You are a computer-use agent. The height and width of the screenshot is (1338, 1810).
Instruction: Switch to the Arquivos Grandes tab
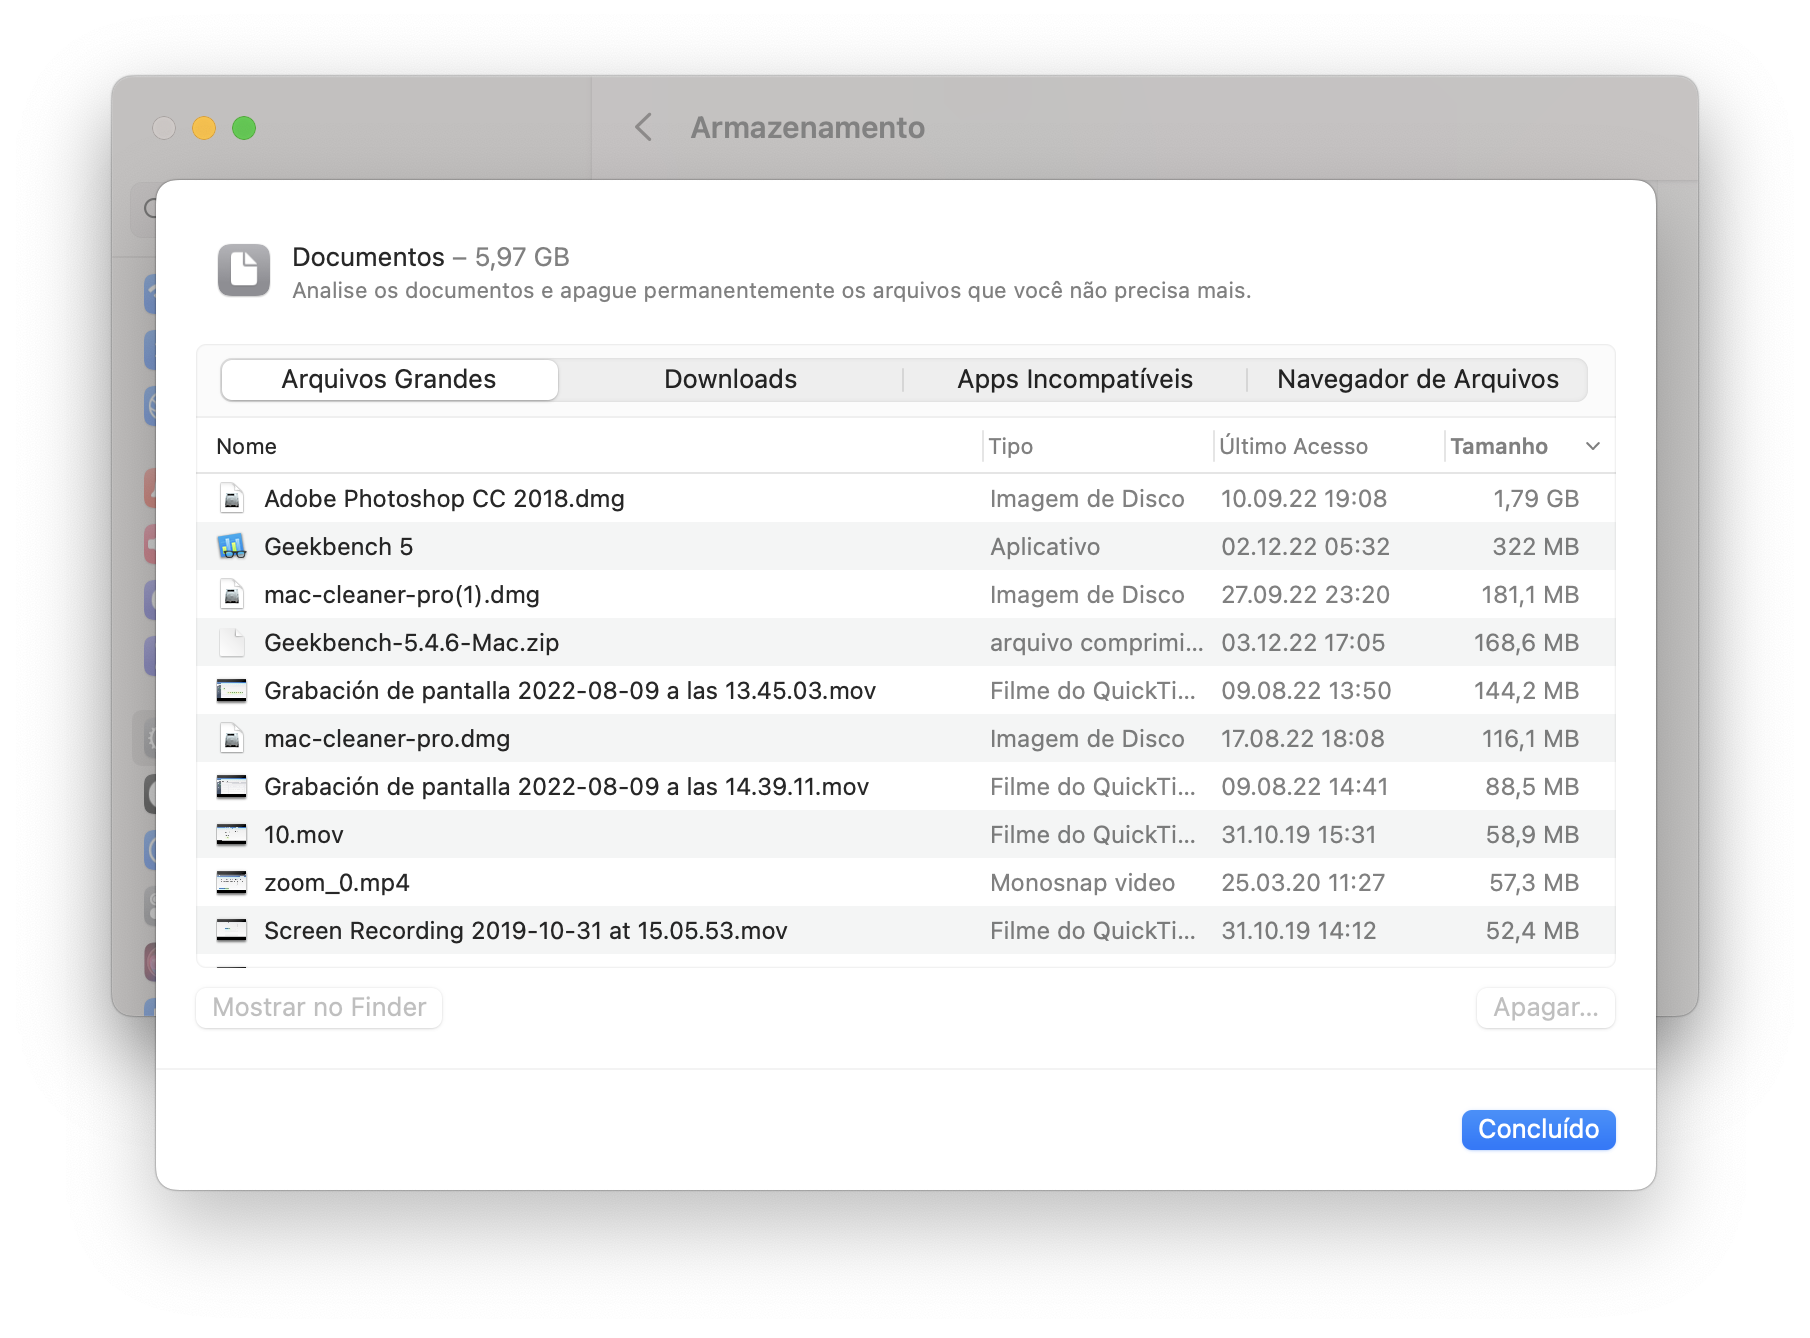389,379
